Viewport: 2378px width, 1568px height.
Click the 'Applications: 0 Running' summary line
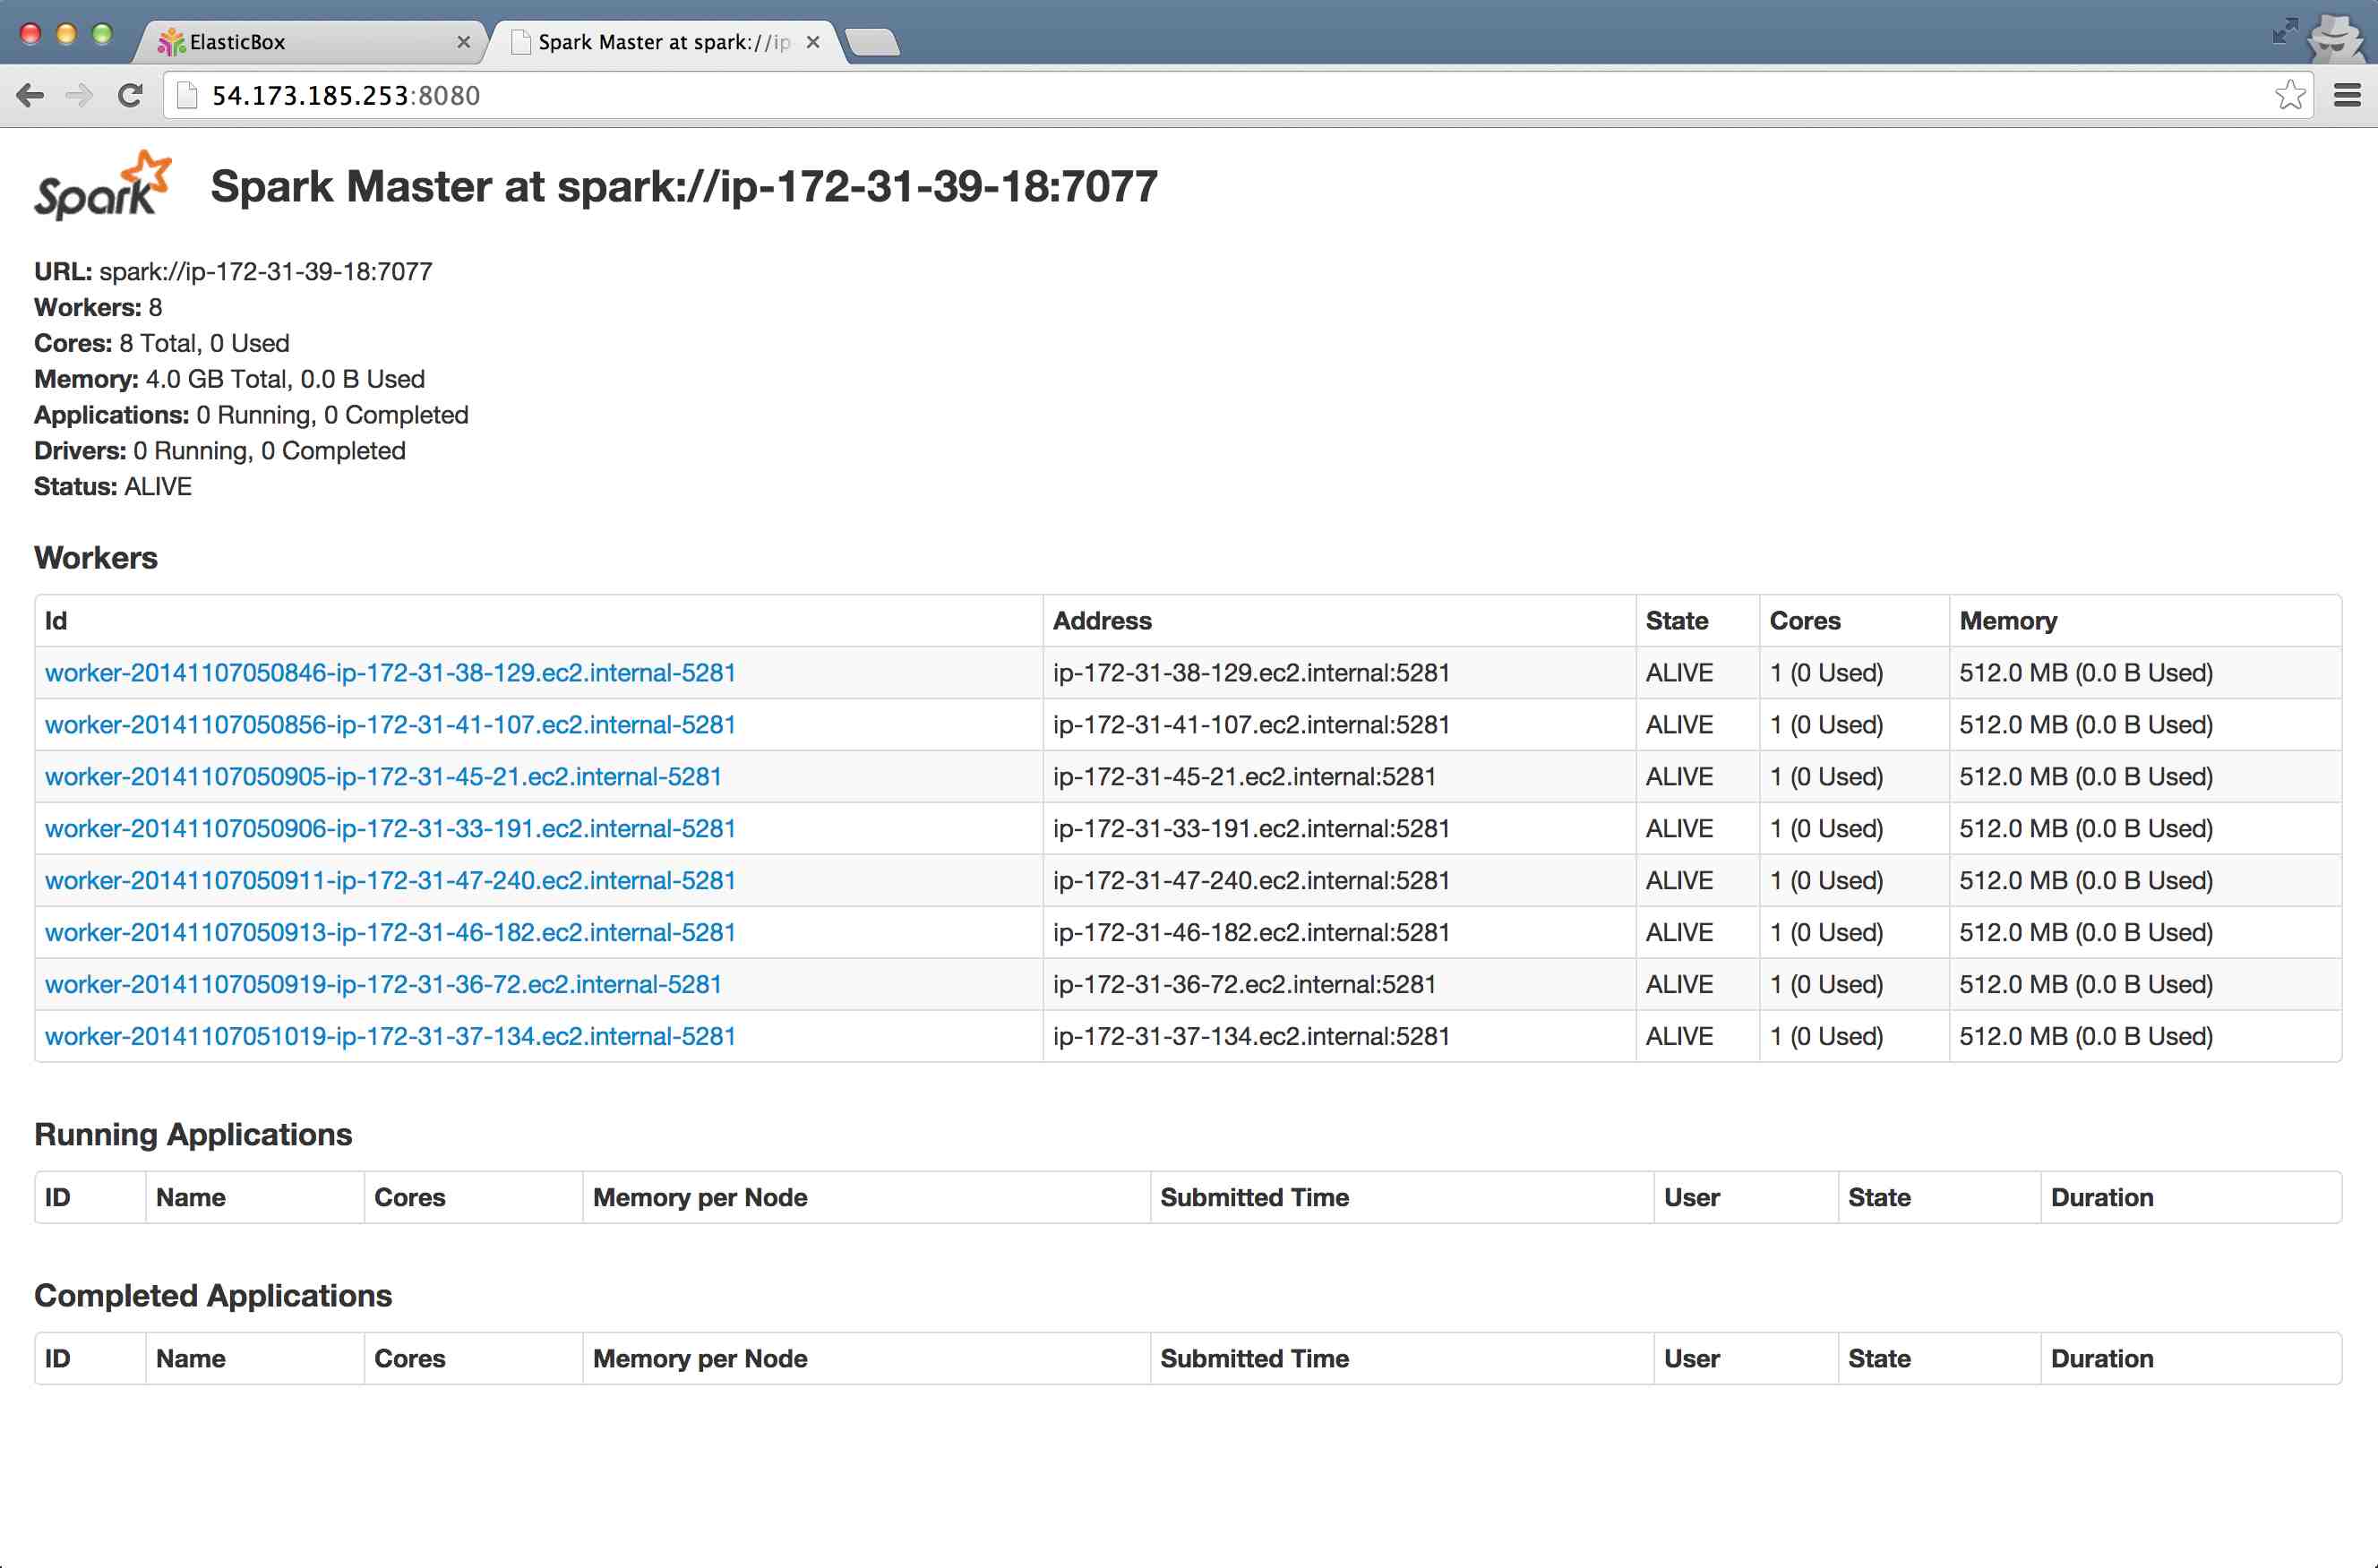pos(251,416)
